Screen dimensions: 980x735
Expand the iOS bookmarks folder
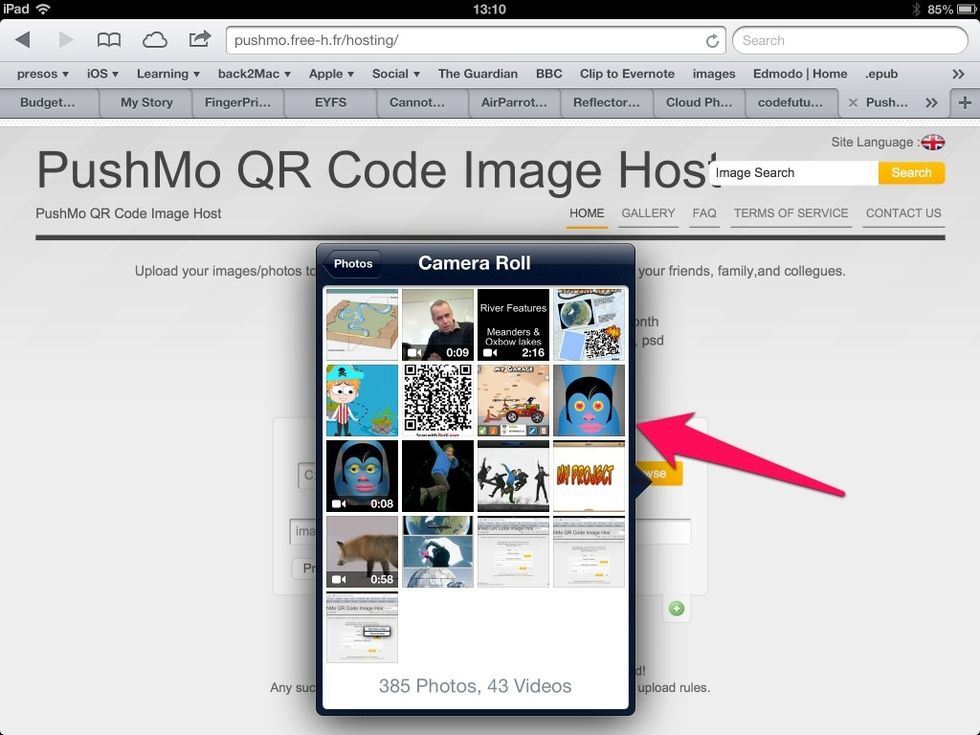pos(102,74)
